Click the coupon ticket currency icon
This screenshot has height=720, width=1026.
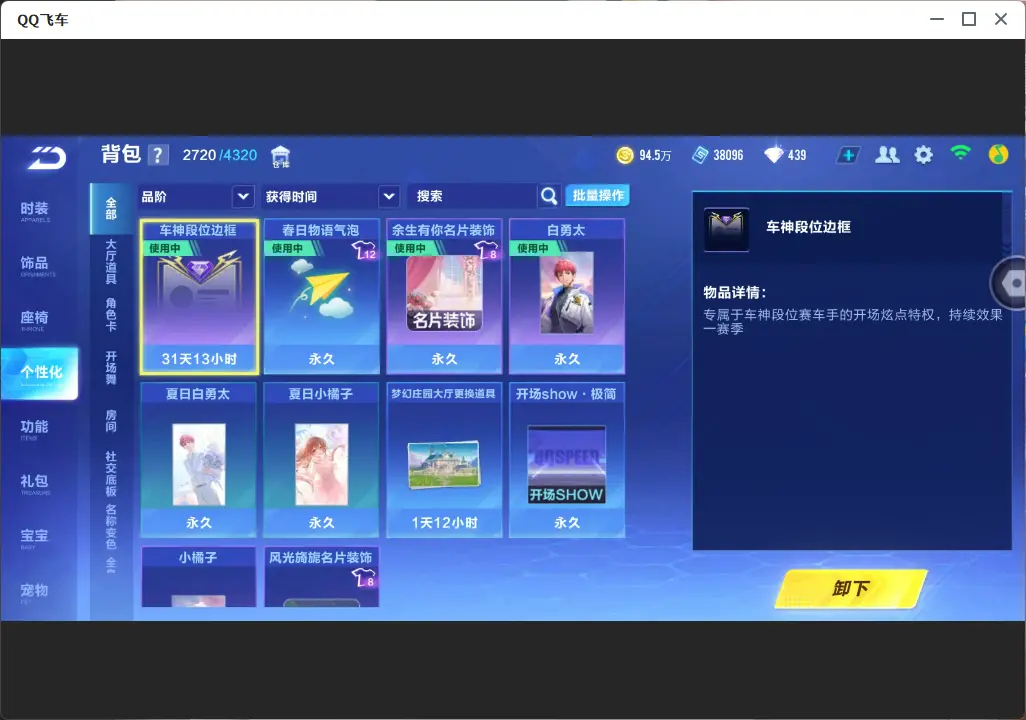[699, 155]
